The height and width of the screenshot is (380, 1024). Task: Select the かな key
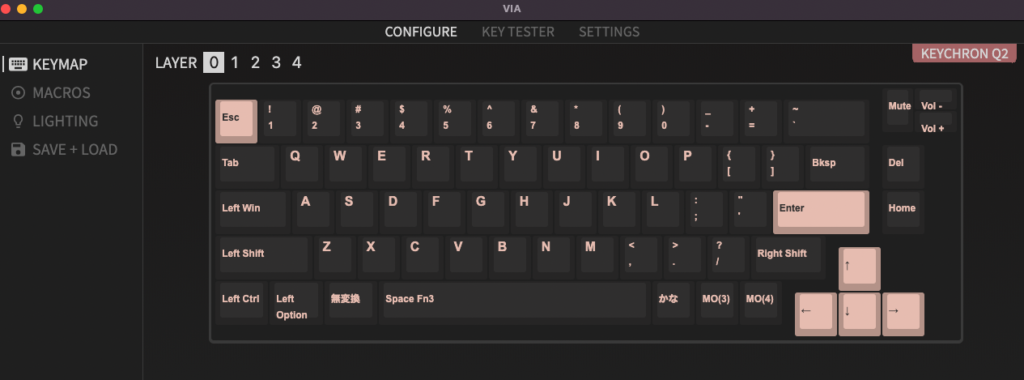point(673,302)
